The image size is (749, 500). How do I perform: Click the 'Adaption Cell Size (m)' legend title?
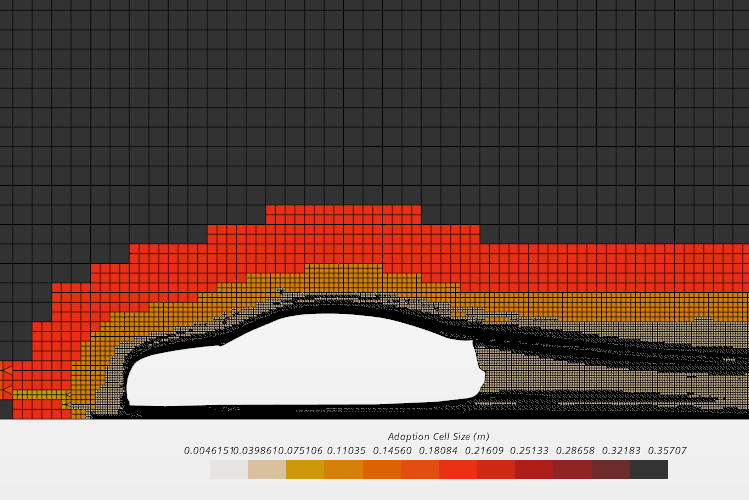(x=439, y=436)
